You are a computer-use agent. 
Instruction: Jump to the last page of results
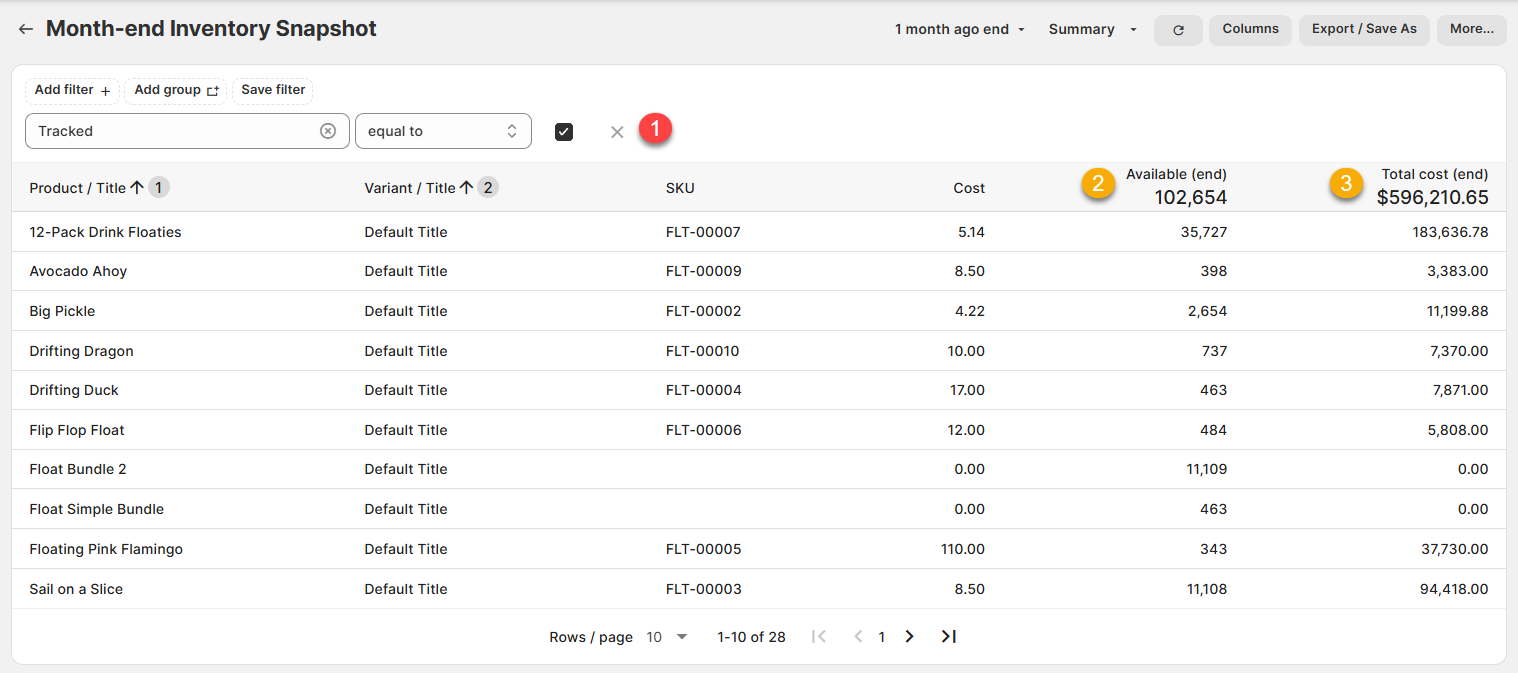coord(949,637)
